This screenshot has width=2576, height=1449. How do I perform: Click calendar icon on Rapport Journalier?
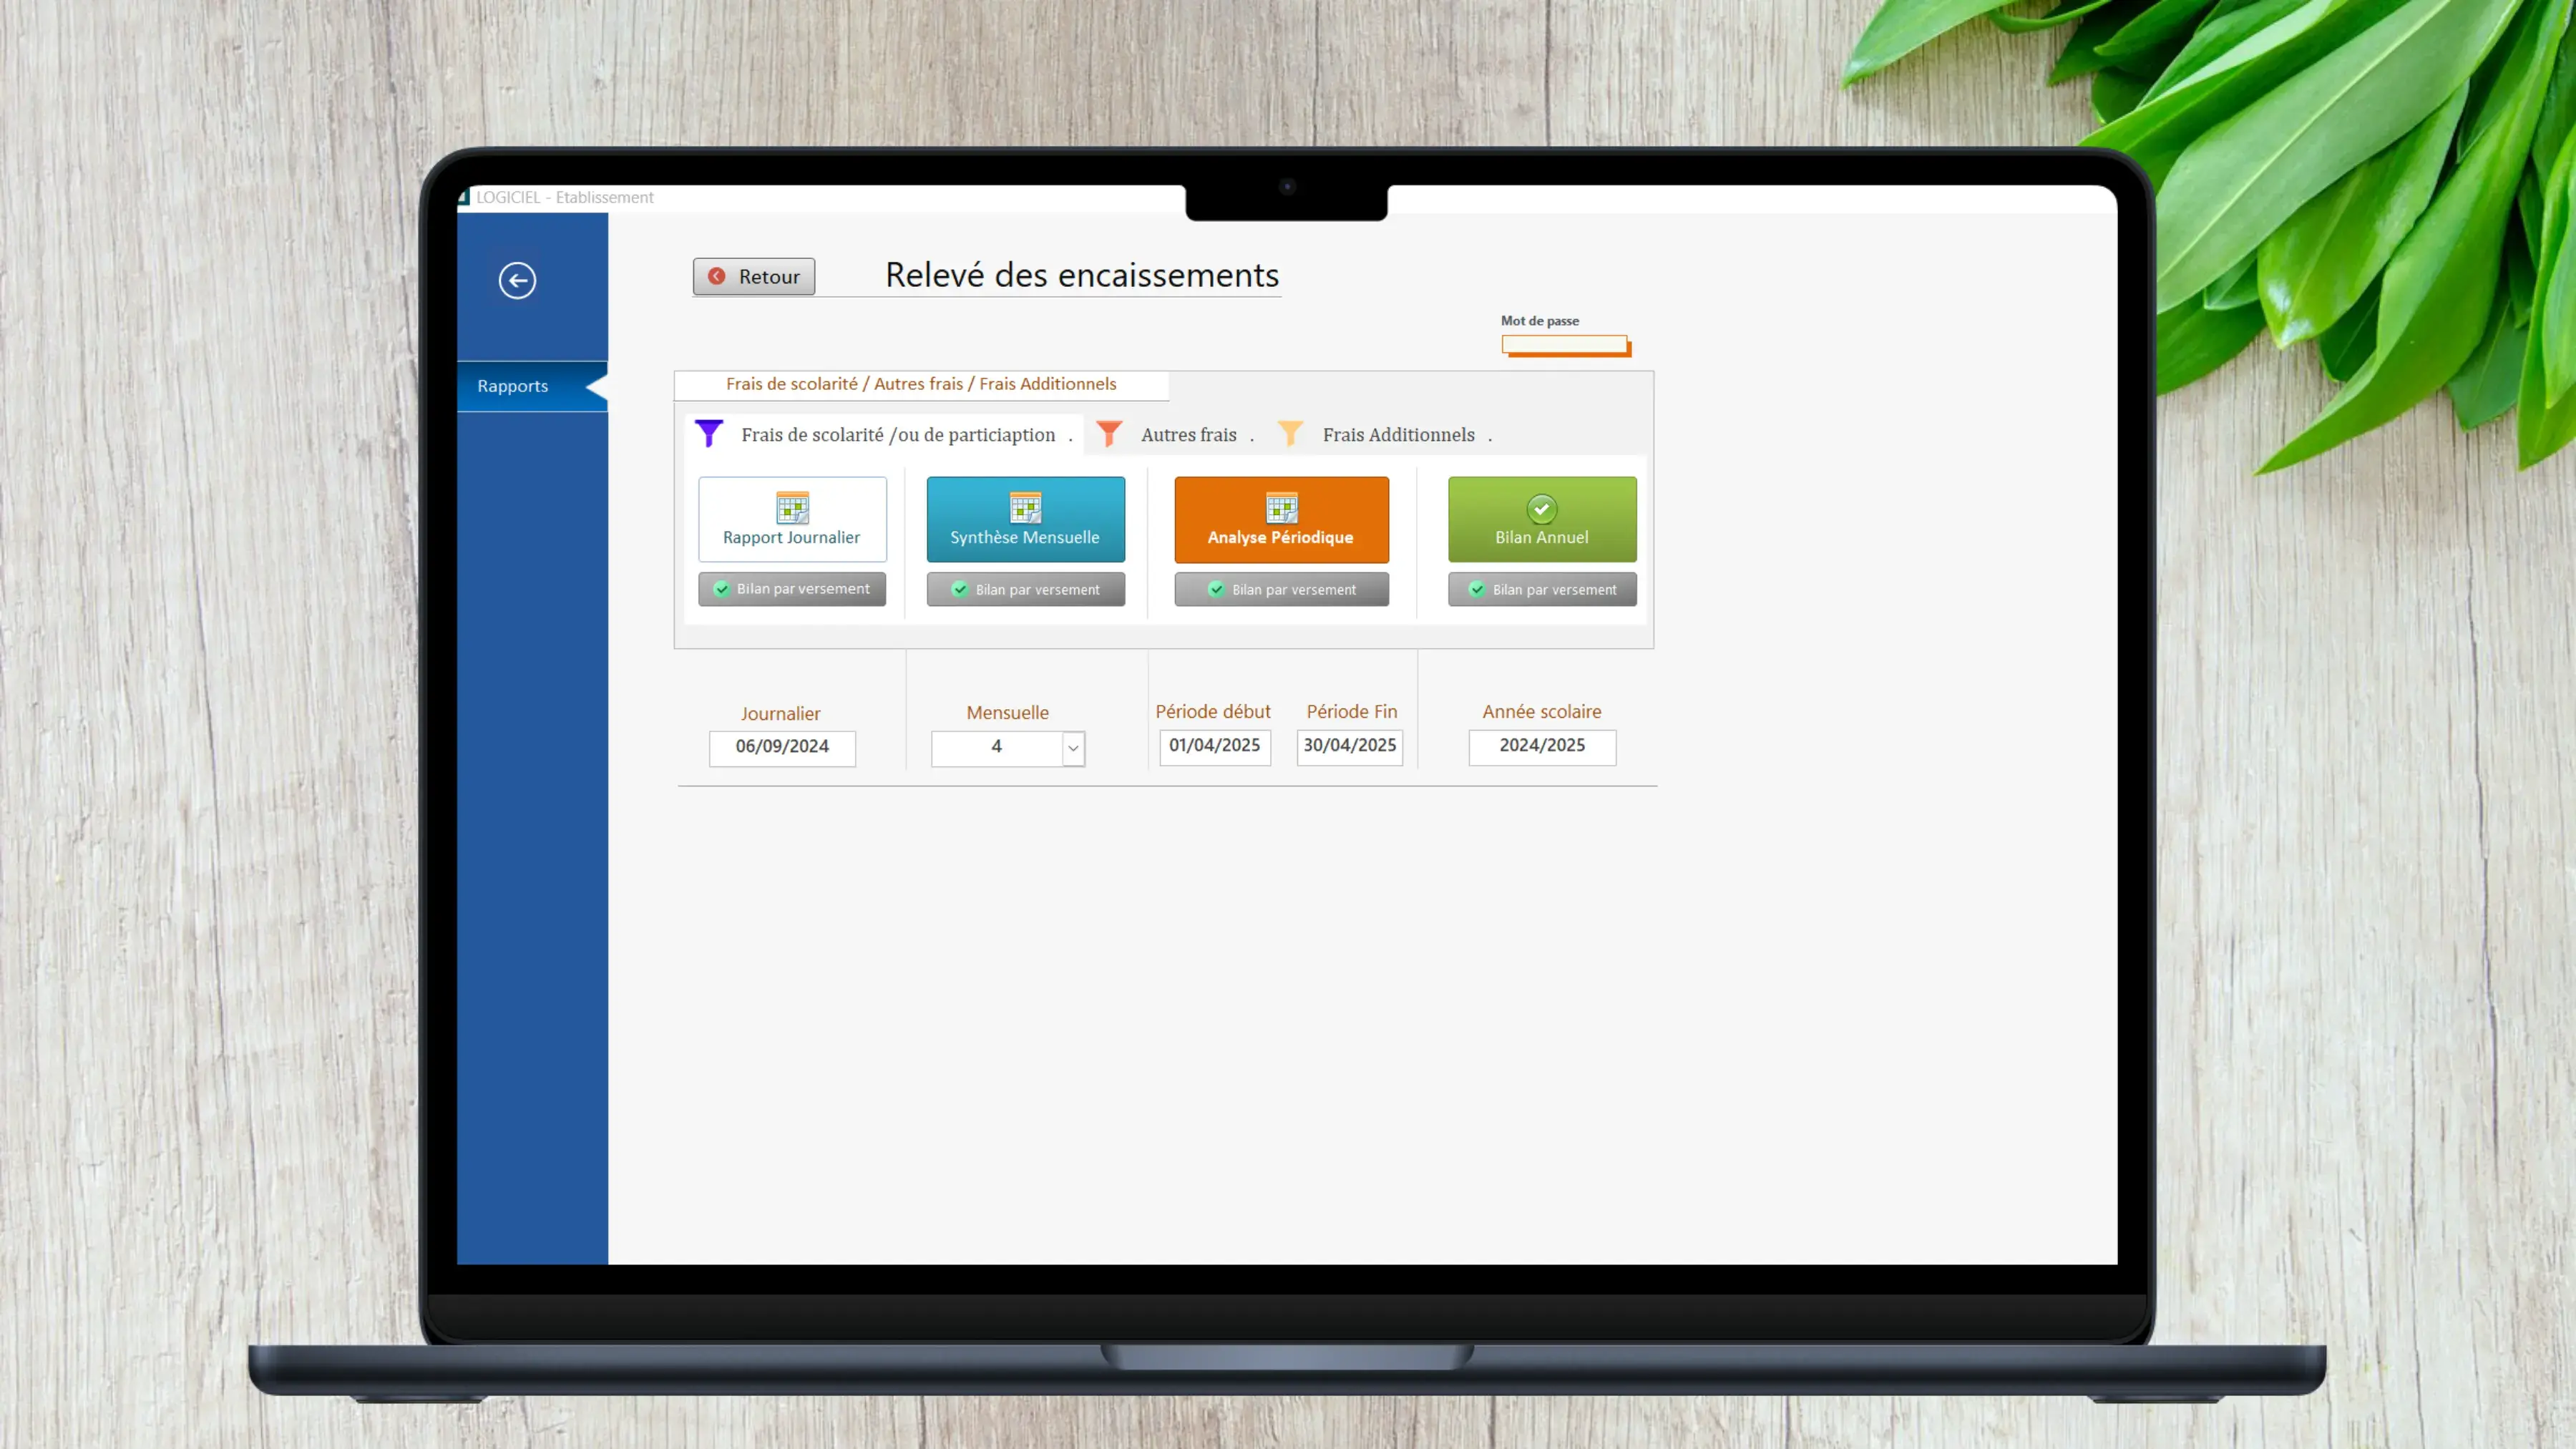(x=792, y=508)
